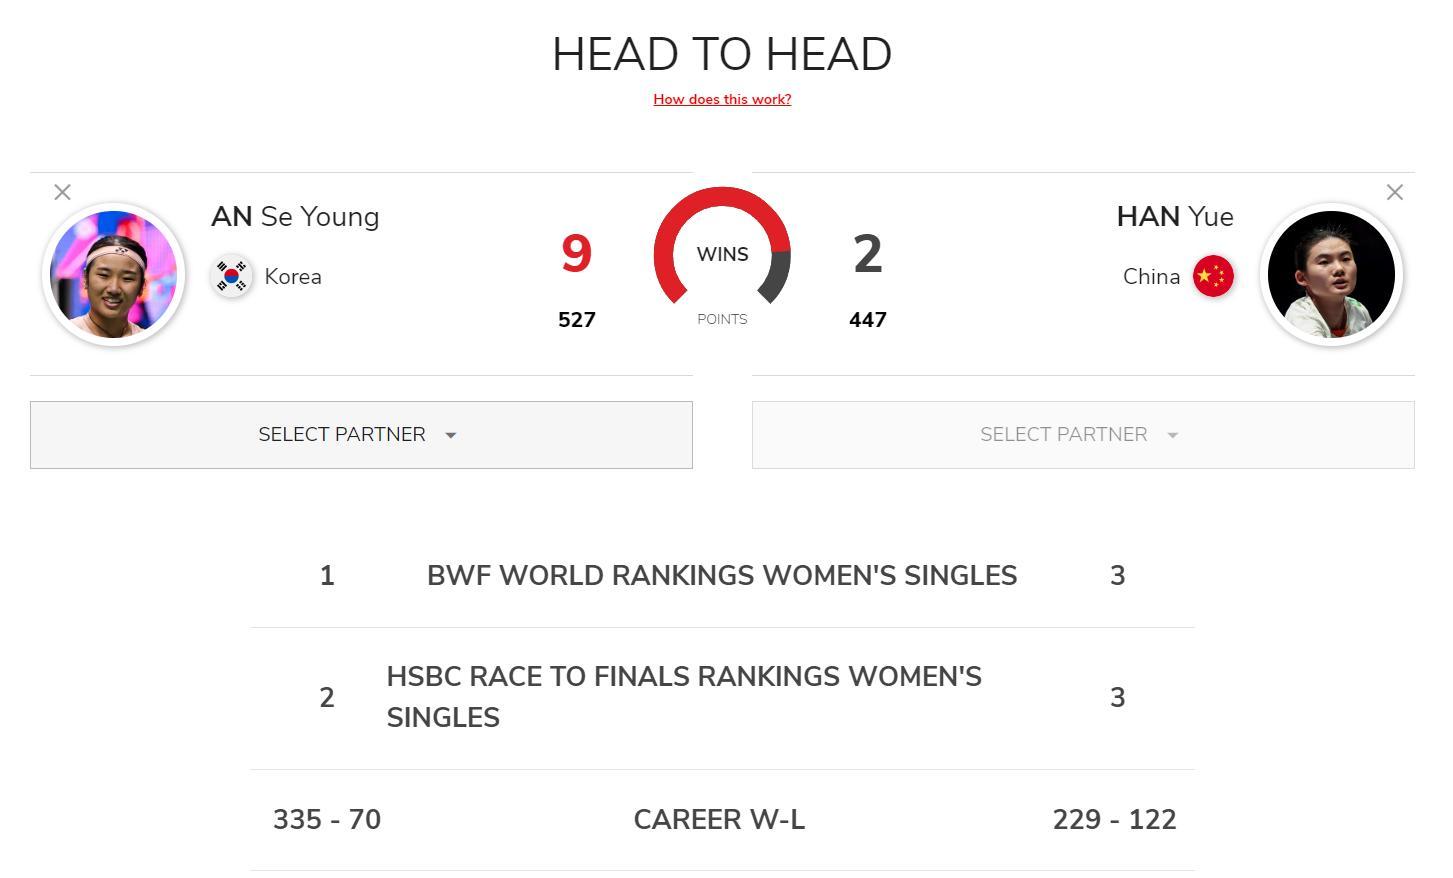Click the AN Se Young player name
The height and width of the screenshot is (878, 1453).
point(295,217)
